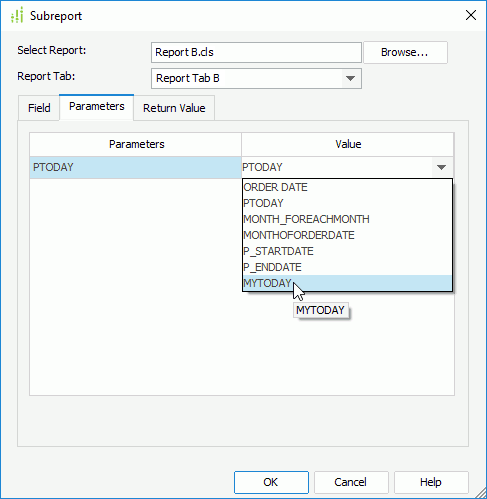Click the Select Report input field
This screenshot has width=487, height=499.
(x=256, y=52)
